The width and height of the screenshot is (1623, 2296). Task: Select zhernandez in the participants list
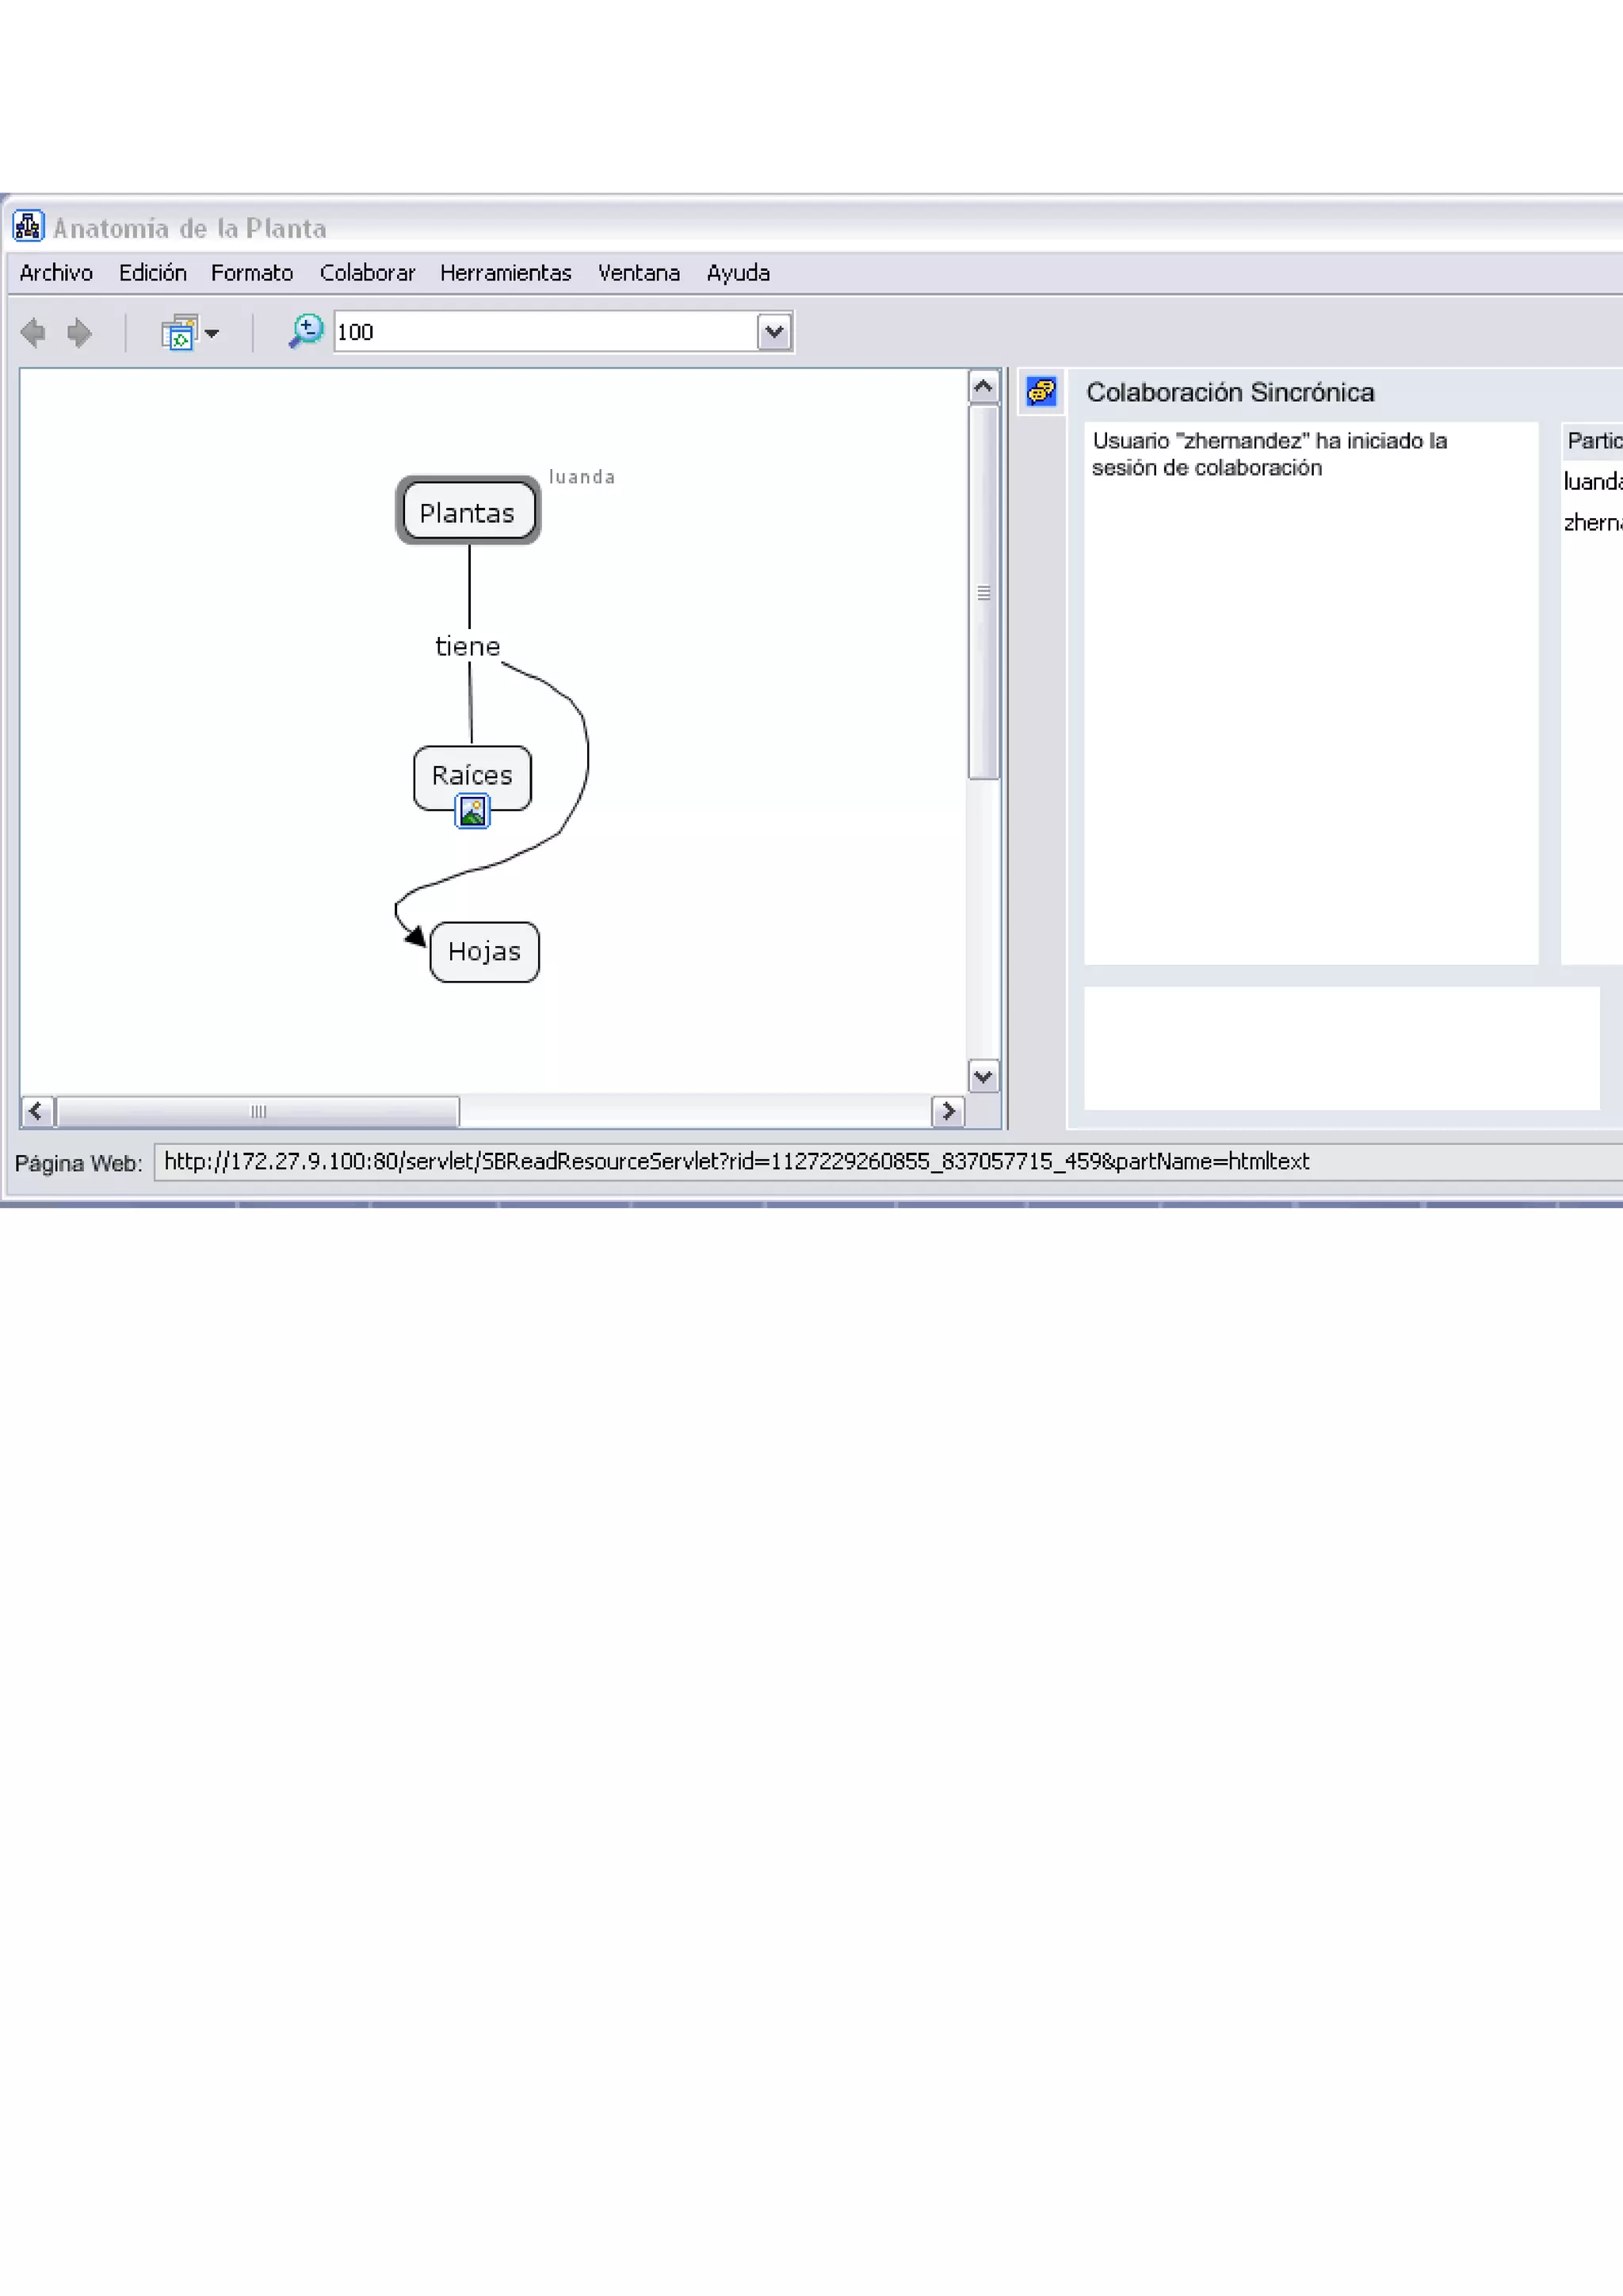pos(1593,523)
